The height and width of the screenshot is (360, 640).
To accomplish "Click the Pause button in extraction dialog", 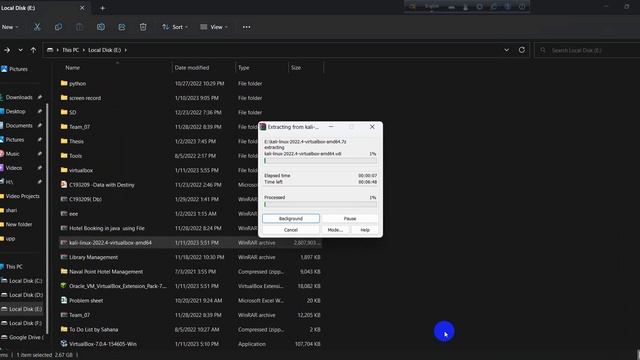I will pyautogui.click(x=350, y=219).
